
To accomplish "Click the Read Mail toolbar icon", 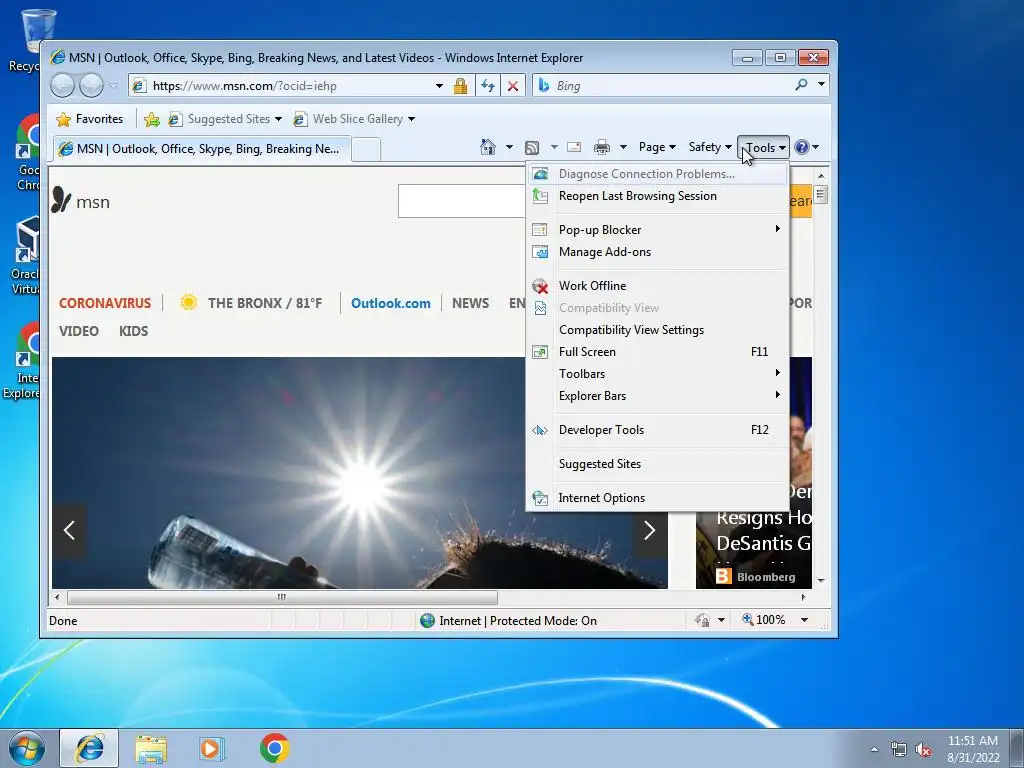I will pos(574,147).
